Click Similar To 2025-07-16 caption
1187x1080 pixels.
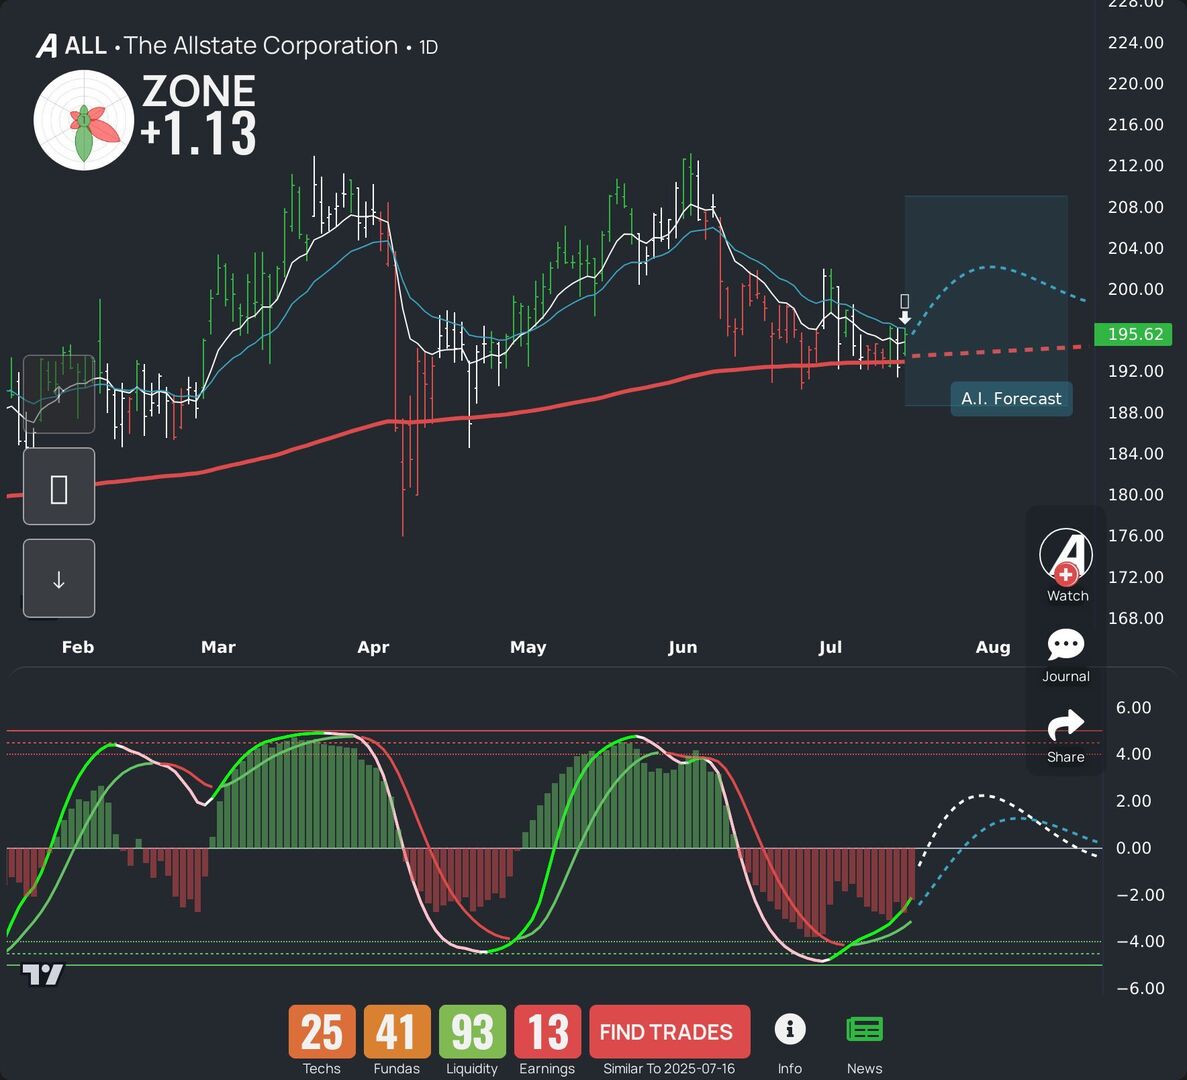(x=669, y=1069)
